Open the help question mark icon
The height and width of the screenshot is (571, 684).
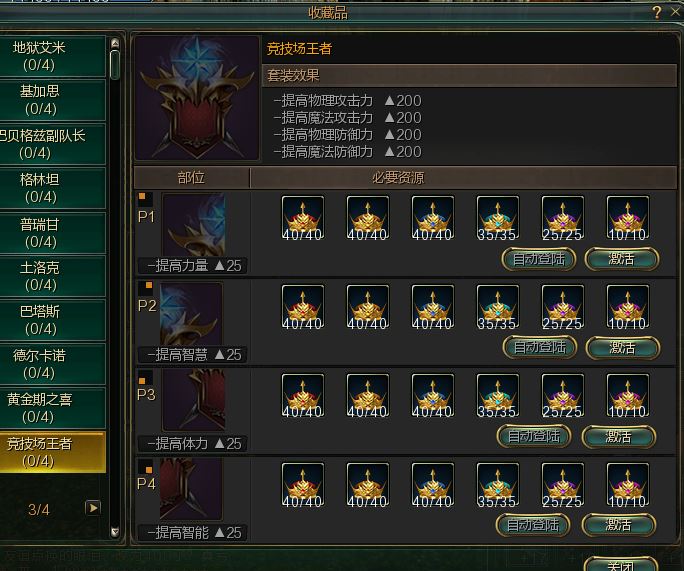click(x=657, y=12)
